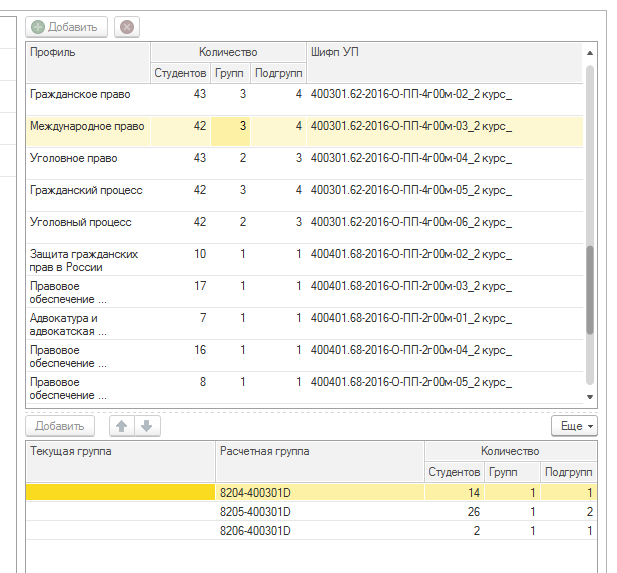Click the move down arrow icon
Image resolution: width=617 pixels, height=573 pixels.
(x=146, y=426)
